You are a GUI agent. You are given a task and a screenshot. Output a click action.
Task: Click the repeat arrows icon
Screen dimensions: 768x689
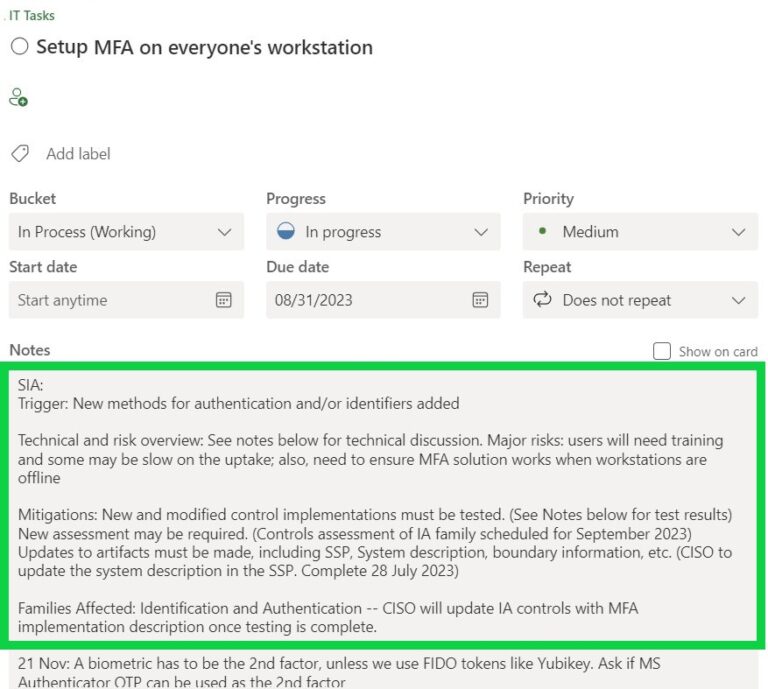click(542, 299)
